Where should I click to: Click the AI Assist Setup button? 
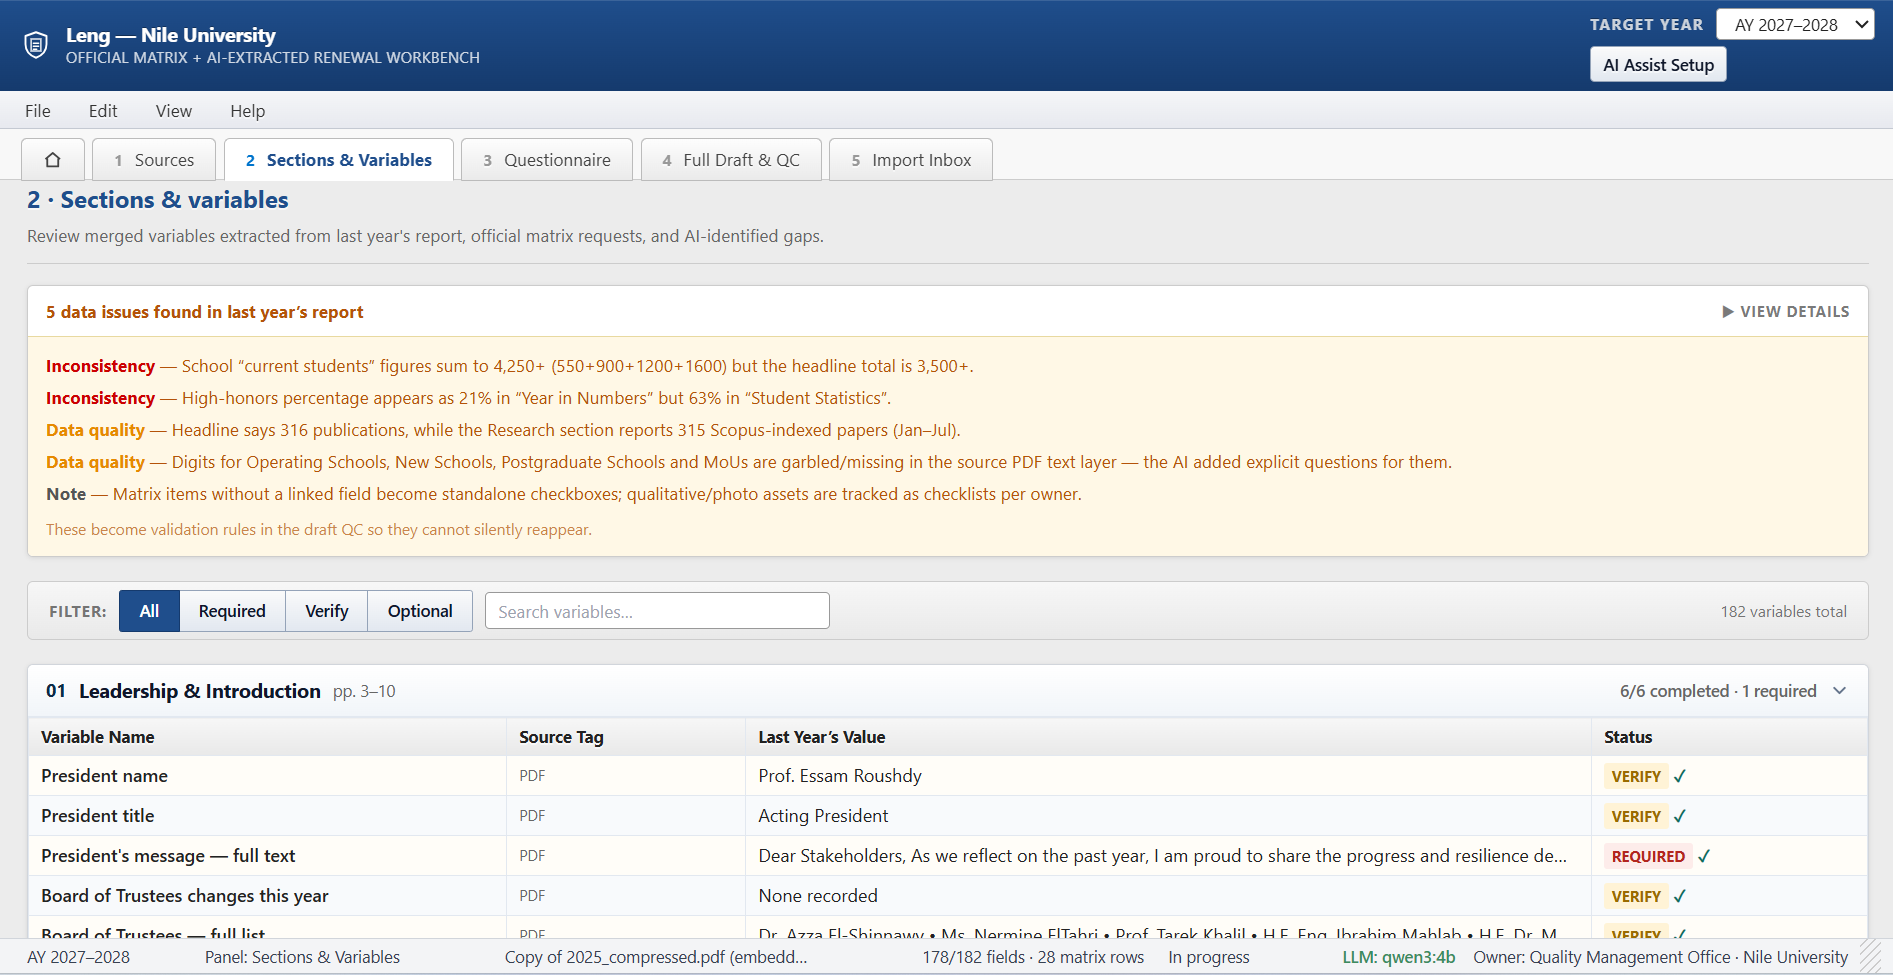pyautogui.click(x=1658, y=65)
